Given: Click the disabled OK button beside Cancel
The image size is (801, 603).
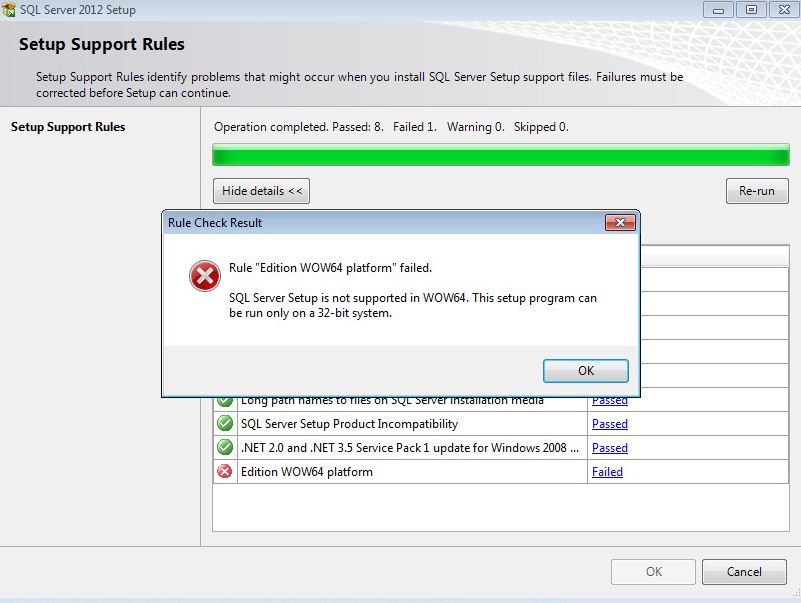Looking at the screenshot, I should (x=653, y=571).
